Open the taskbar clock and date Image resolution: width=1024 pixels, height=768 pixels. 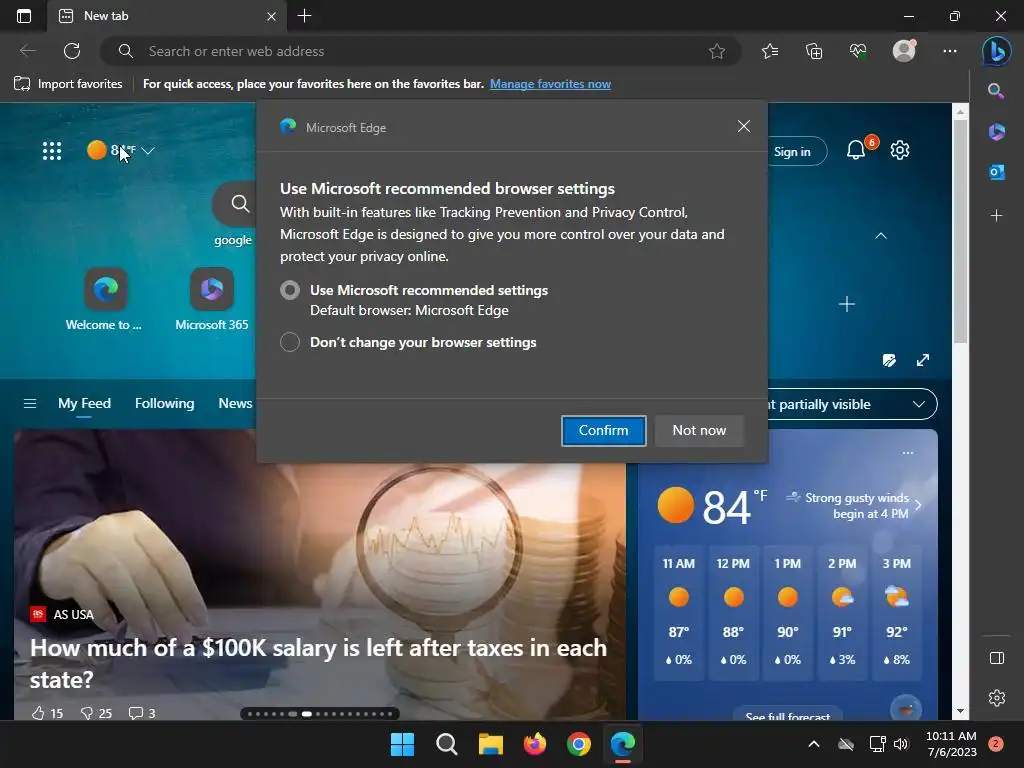[951, 744]
